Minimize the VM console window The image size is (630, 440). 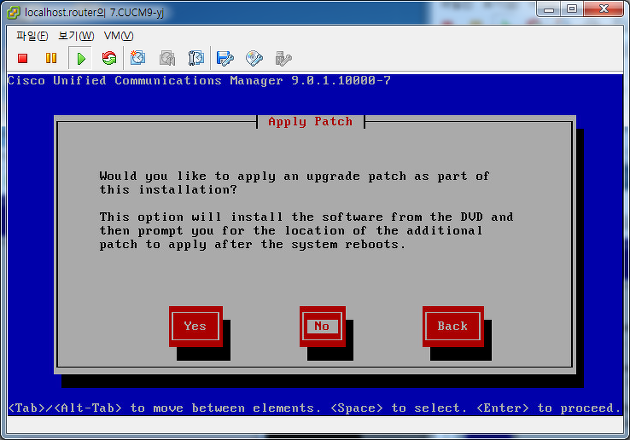[x=548, y=9]
